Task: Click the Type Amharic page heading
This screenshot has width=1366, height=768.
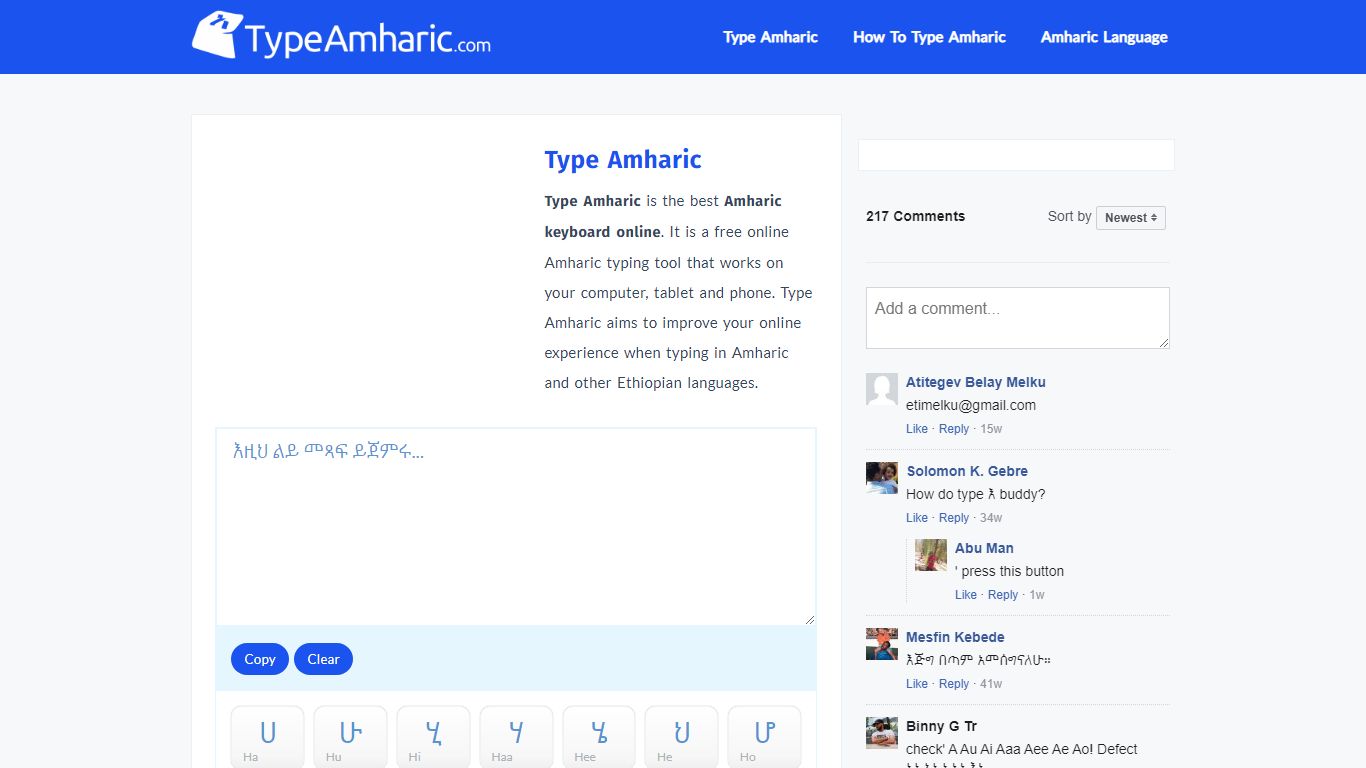Action: (623, 160)
